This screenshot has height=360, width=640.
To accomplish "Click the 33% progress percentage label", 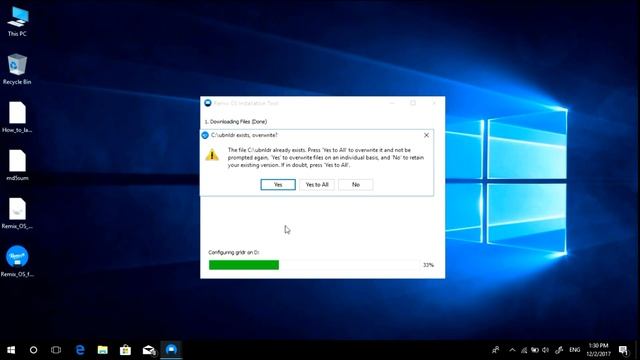I will pos(428,265).
